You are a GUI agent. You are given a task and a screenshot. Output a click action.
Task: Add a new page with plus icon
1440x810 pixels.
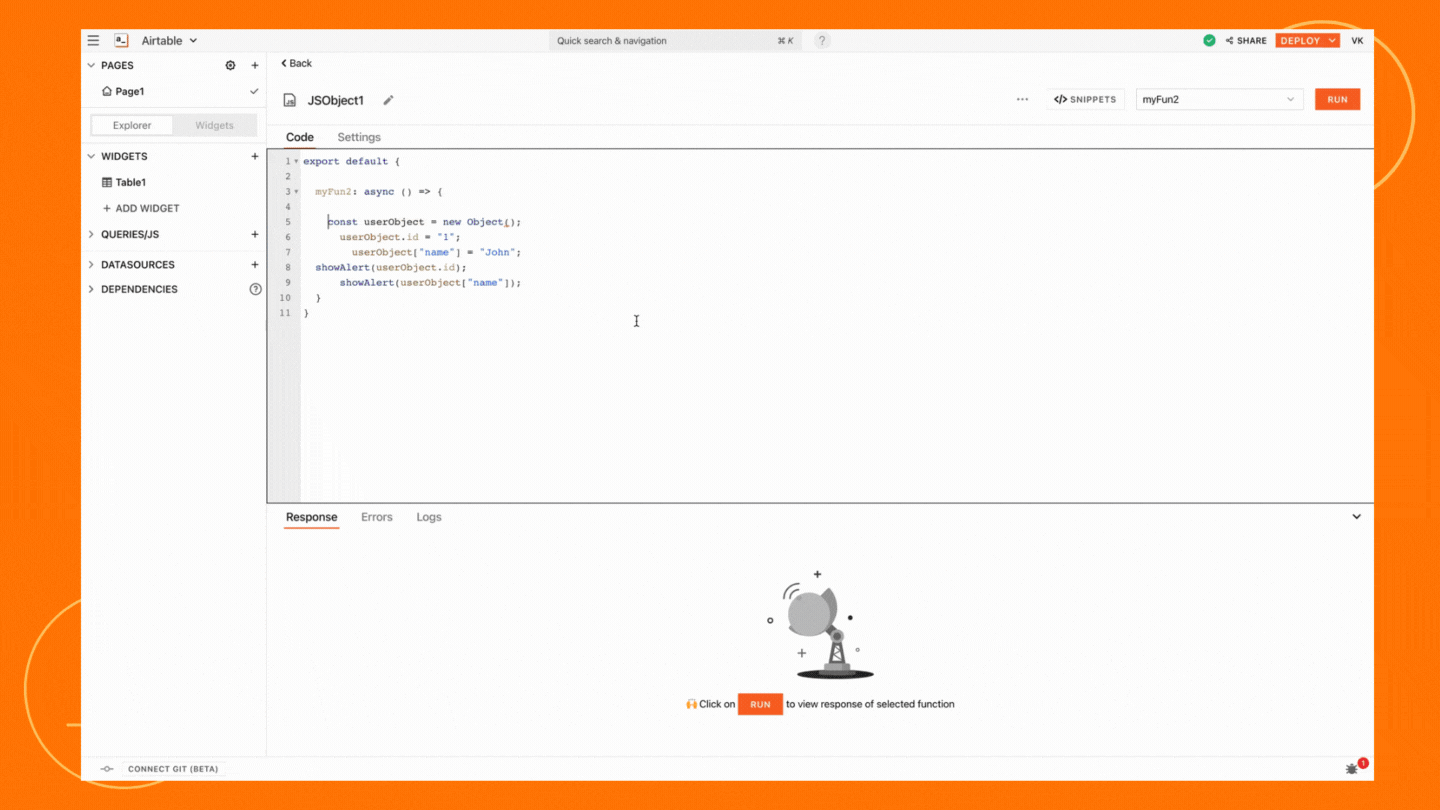255,66
